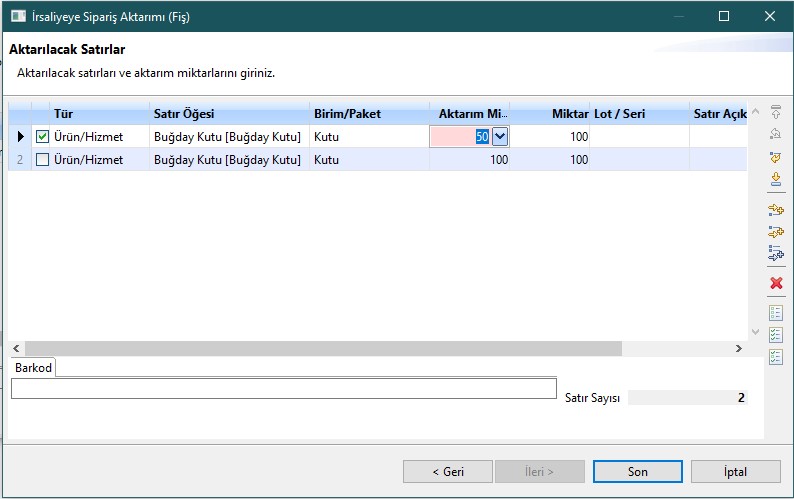The width and height of the screenshot is (794, 499).
Task: Select the Barkod tab
Action: [x=33, y=368]
